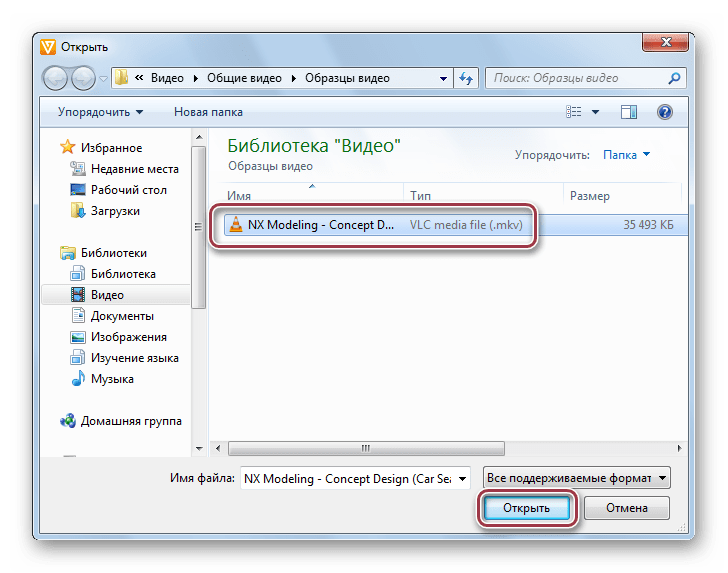
Task: Click the Избранное star icon
Action: pyautogui.click(x=68, y=147)
